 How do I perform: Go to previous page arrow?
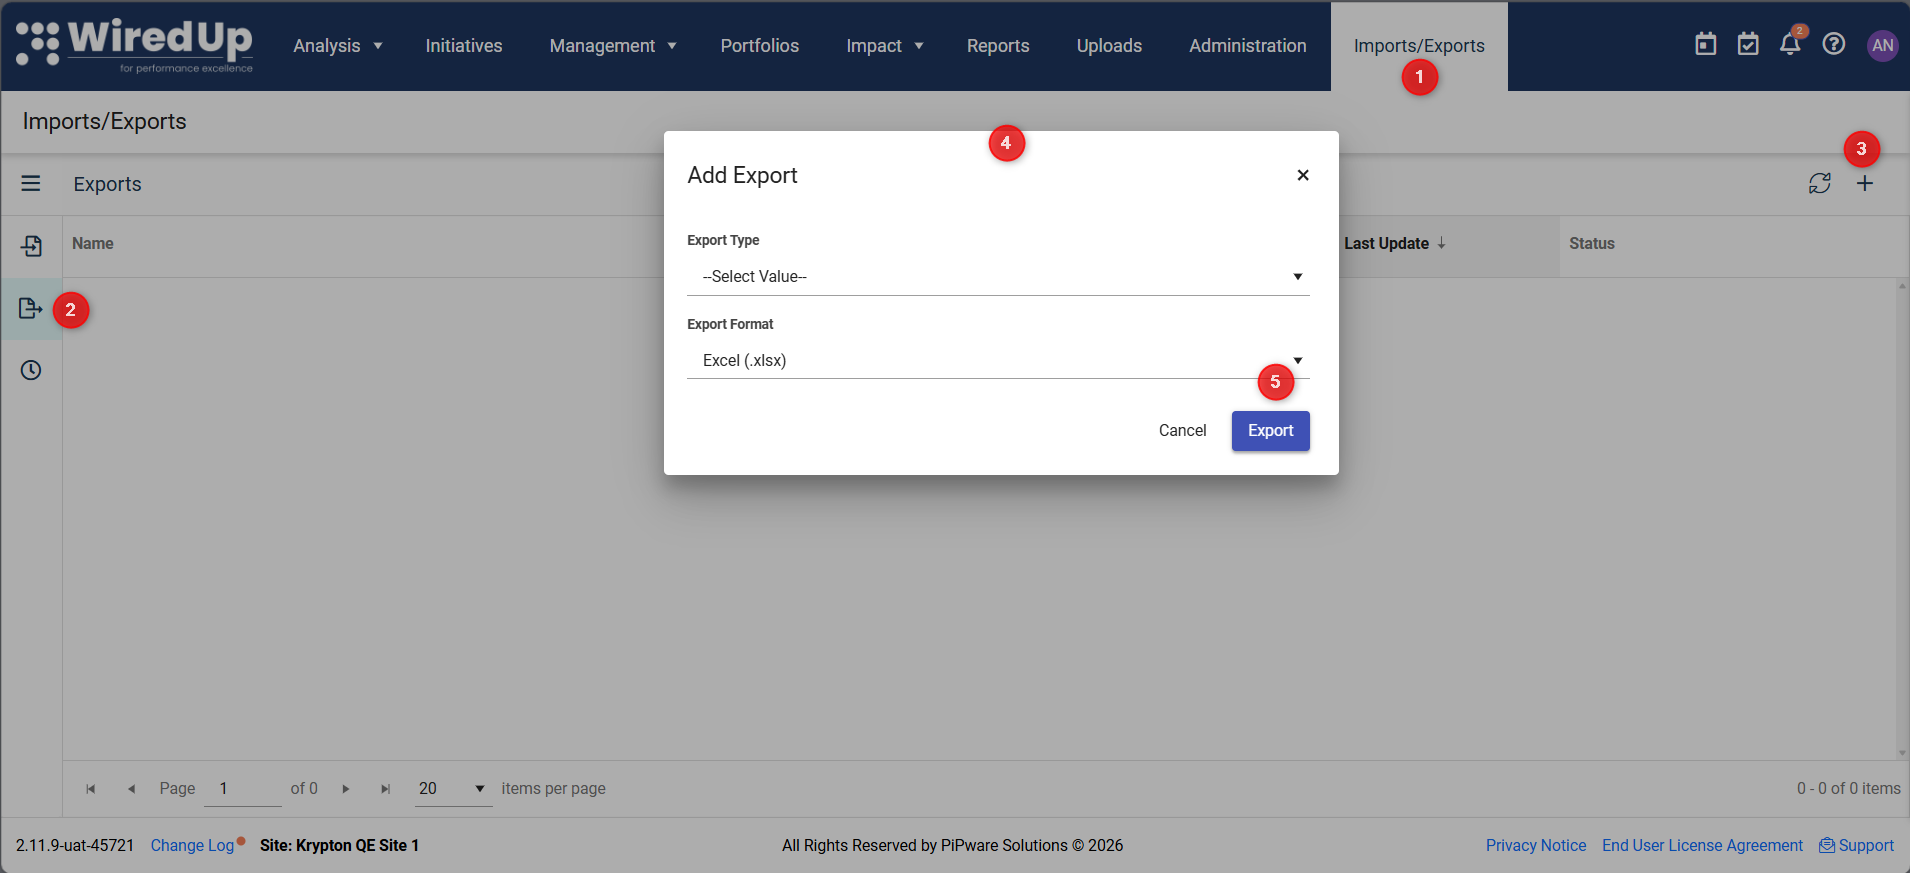pyautogui.click(x=131, y=789)
